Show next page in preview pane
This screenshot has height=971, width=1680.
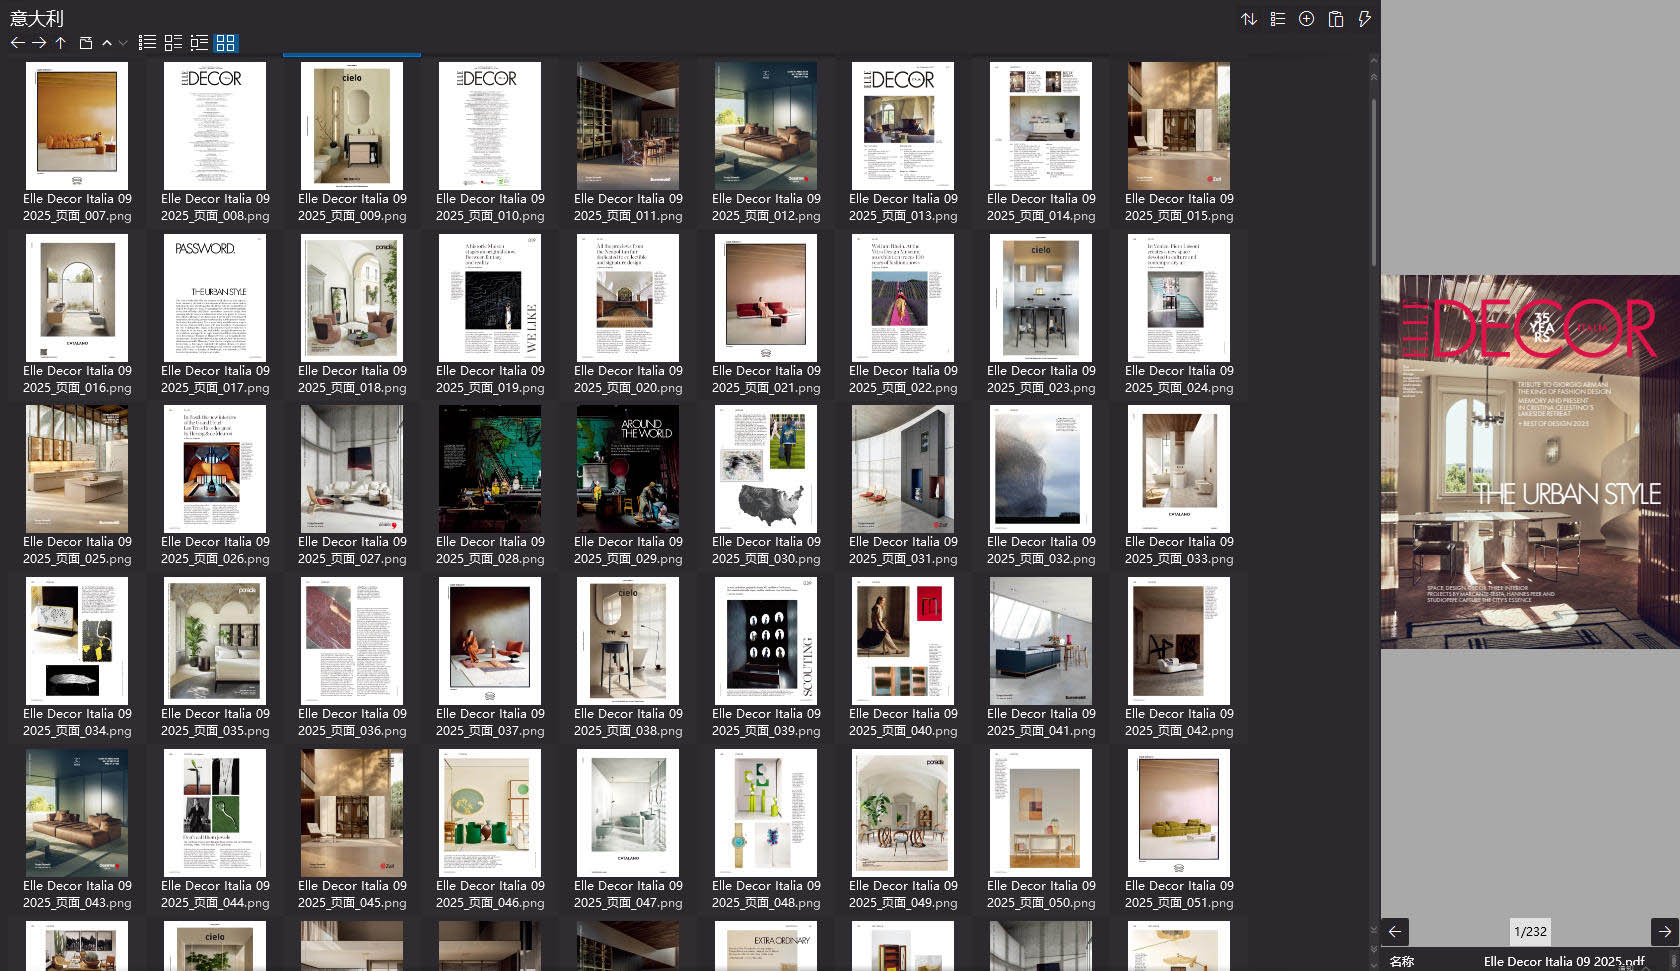coord(1665,931)
